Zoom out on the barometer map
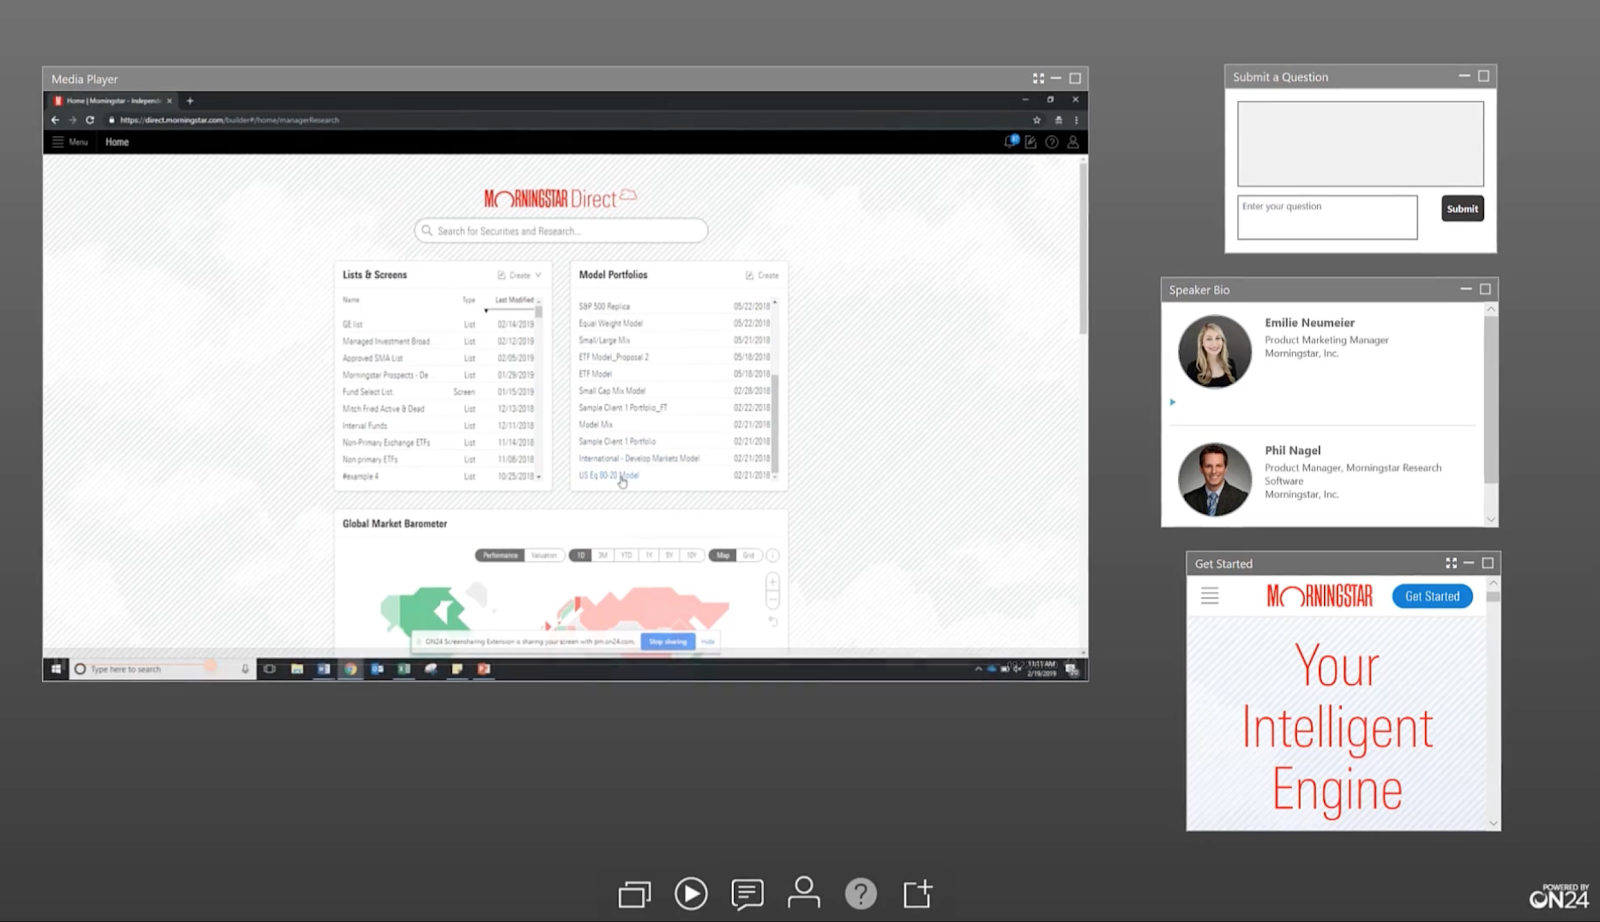The width and height of the screenshot is (1600, 922). click(x=772, y=600)
